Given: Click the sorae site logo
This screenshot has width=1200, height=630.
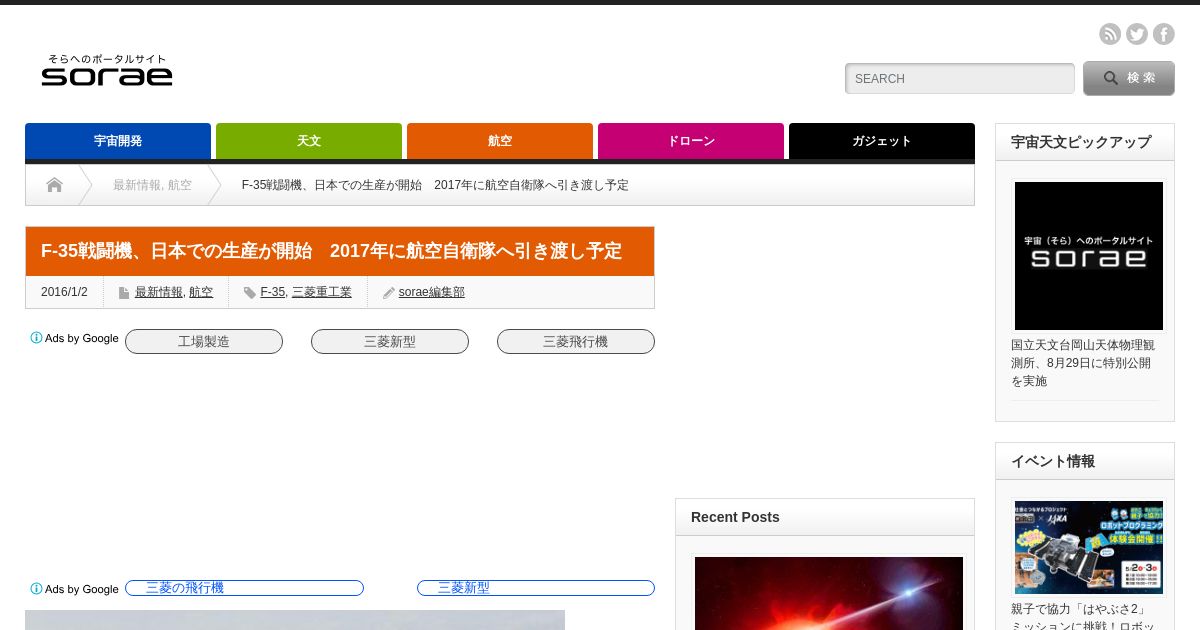Looking at the screenshot, I should point(107,70).
